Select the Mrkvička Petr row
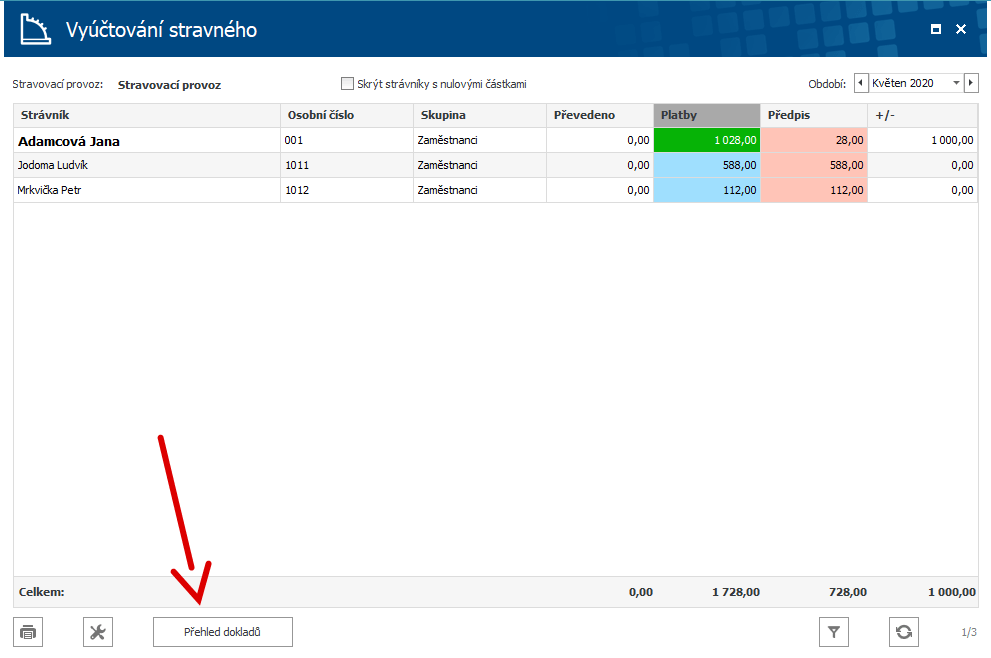 point(496,190)
